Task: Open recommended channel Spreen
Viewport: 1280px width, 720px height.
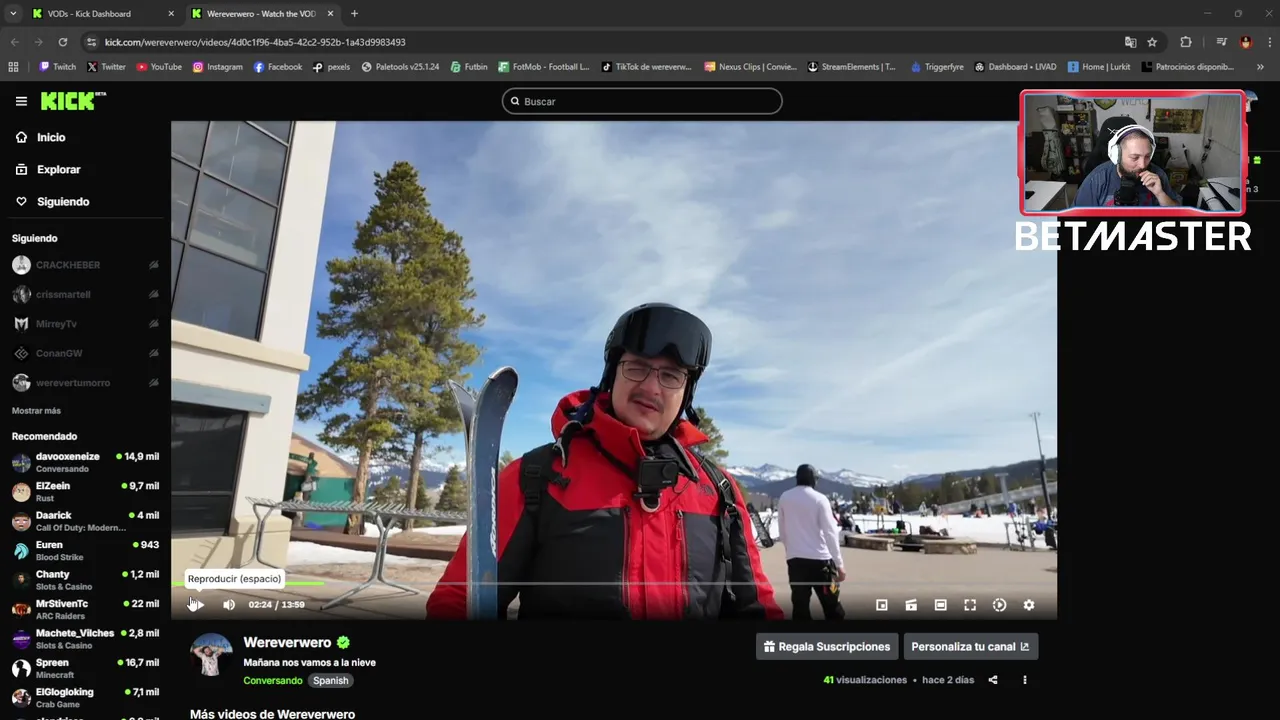Action: (x=85, y=668)
